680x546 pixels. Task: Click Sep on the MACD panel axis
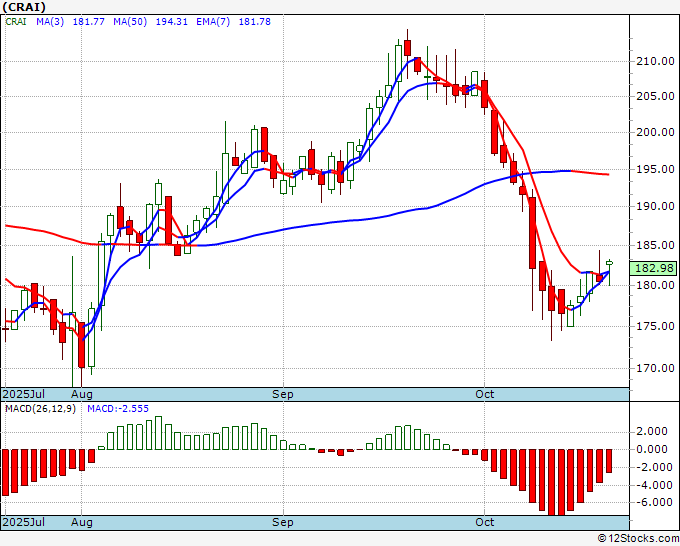283,522
